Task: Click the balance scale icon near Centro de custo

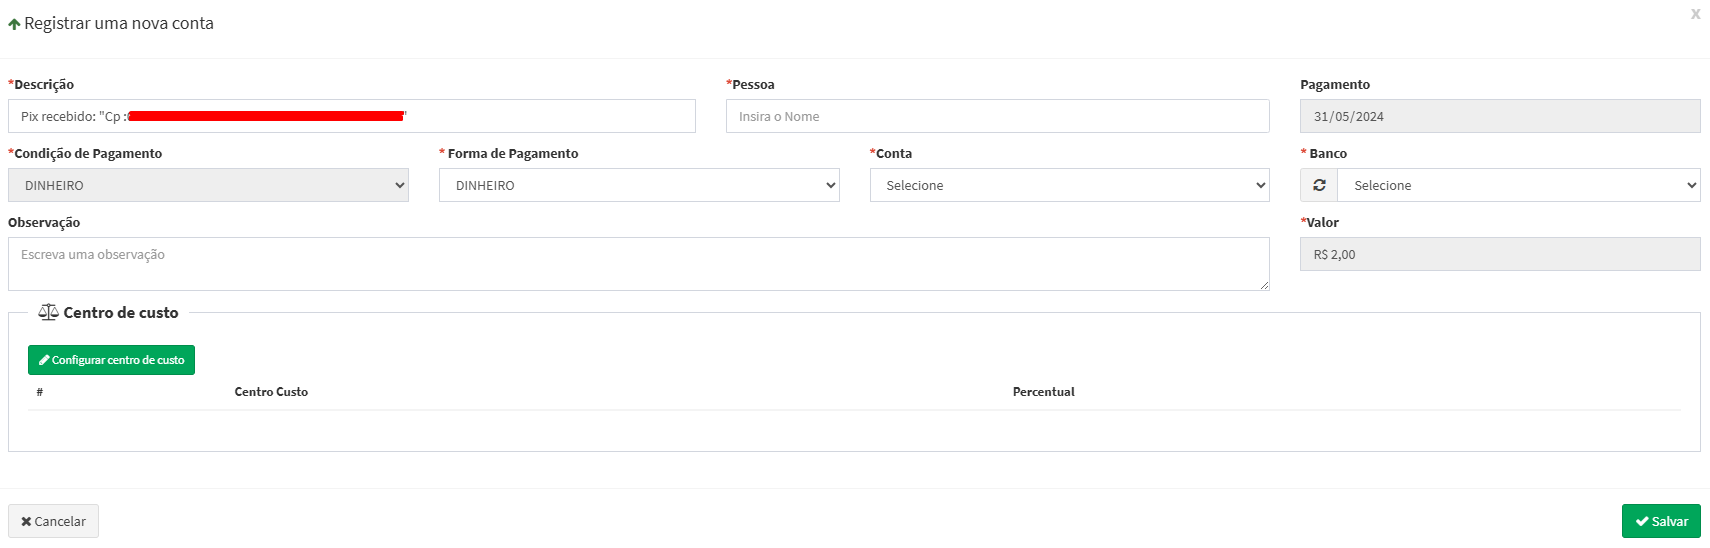Action: click(x=48, y=313)
